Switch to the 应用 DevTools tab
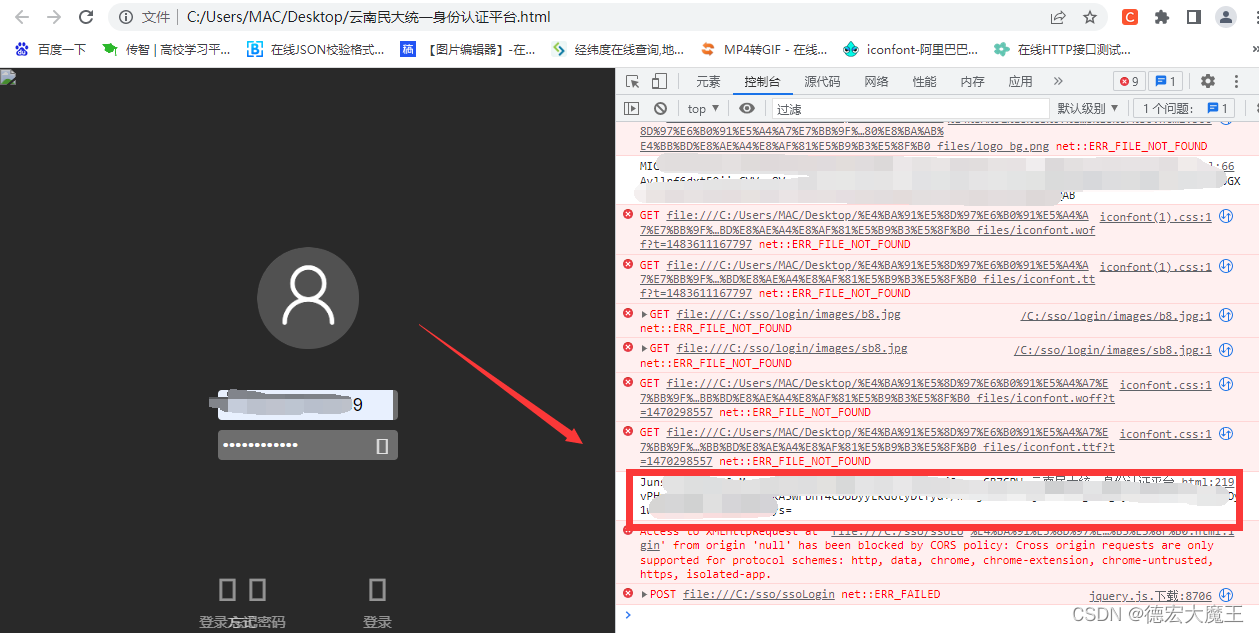This screenshot has width=1259, height=633. coord(1020,82)
